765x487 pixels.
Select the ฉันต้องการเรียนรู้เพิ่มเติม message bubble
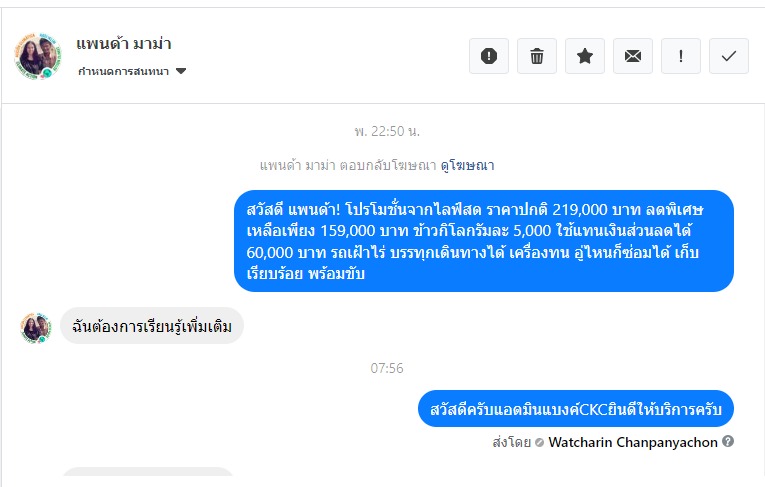click(x=152, y=325)
